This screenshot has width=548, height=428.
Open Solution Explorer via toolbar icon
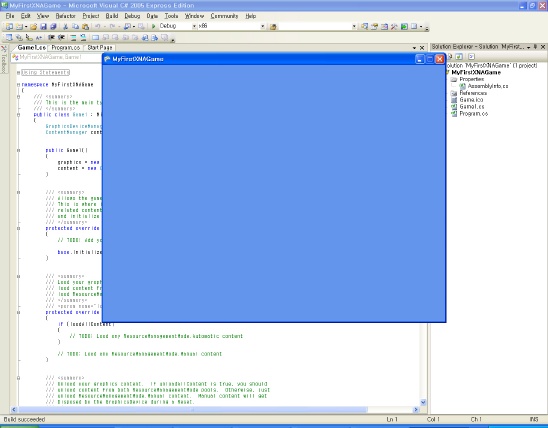point(365,27)
